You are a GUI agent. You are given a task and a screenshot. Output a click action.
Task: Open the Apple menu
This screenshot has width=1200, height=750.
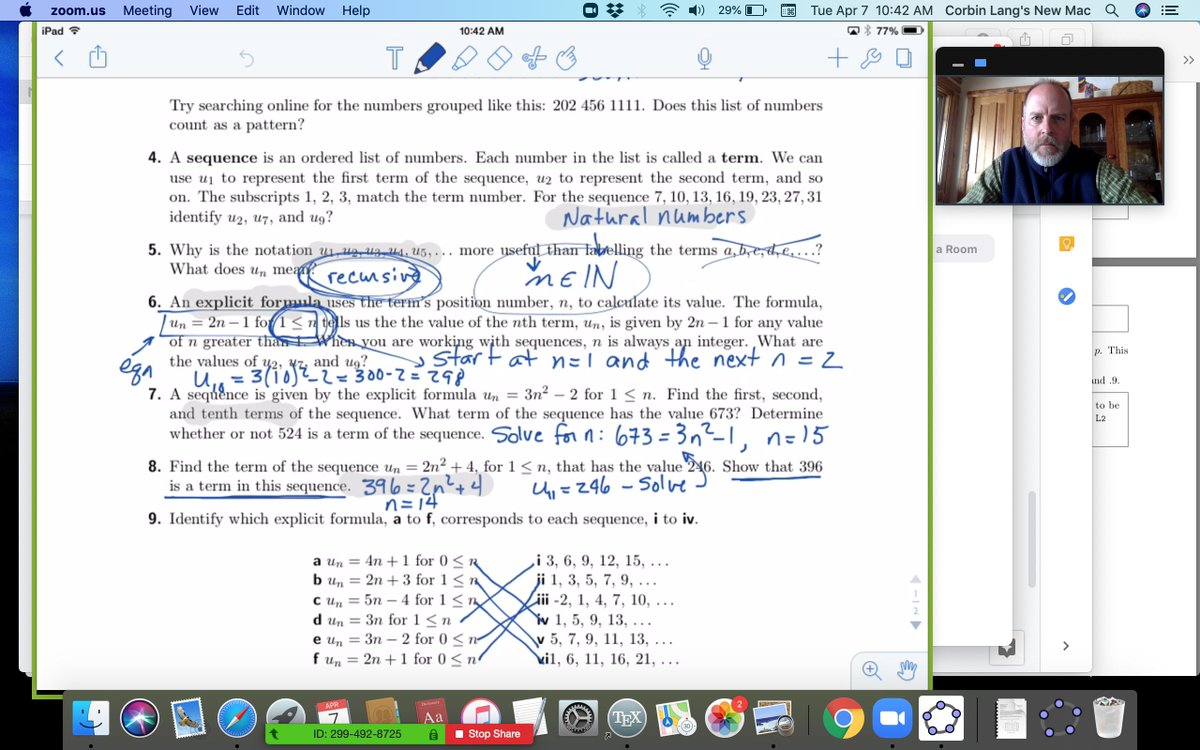[x=24, y=10]
